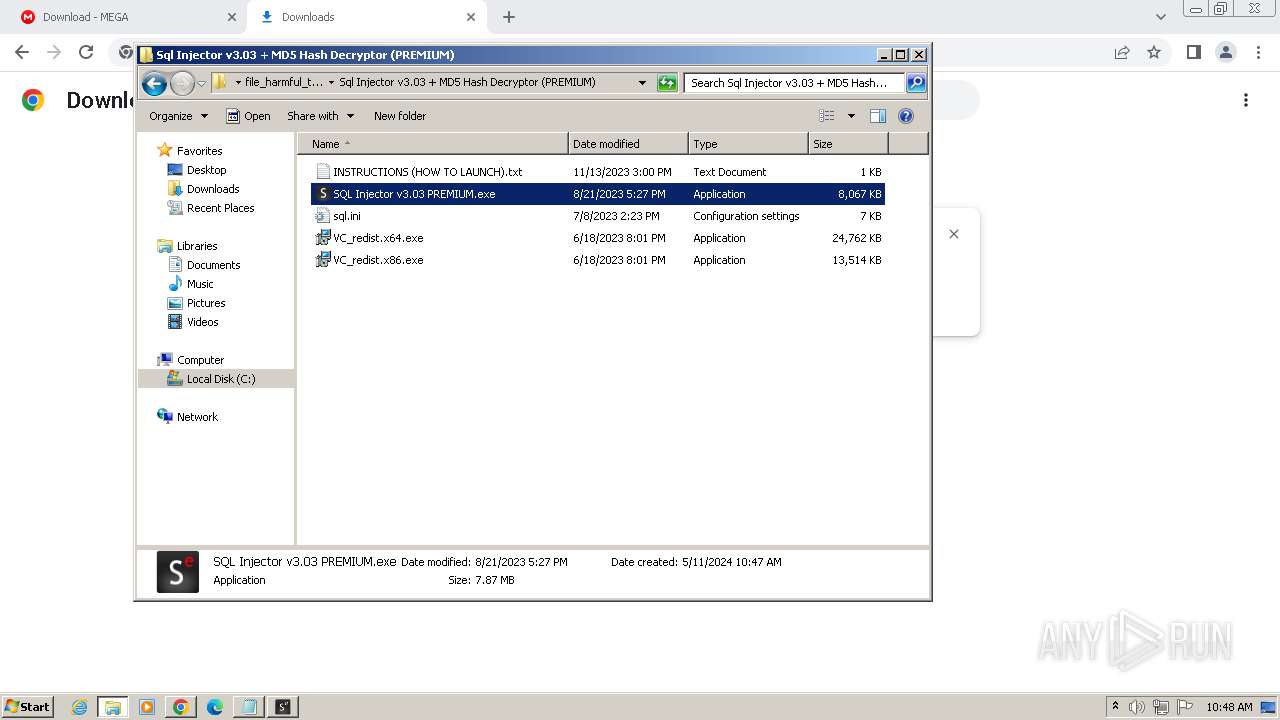The image size is (1280, 720).
Task: Toggle the preview pane icon
Action: click(x=878, y=116)
